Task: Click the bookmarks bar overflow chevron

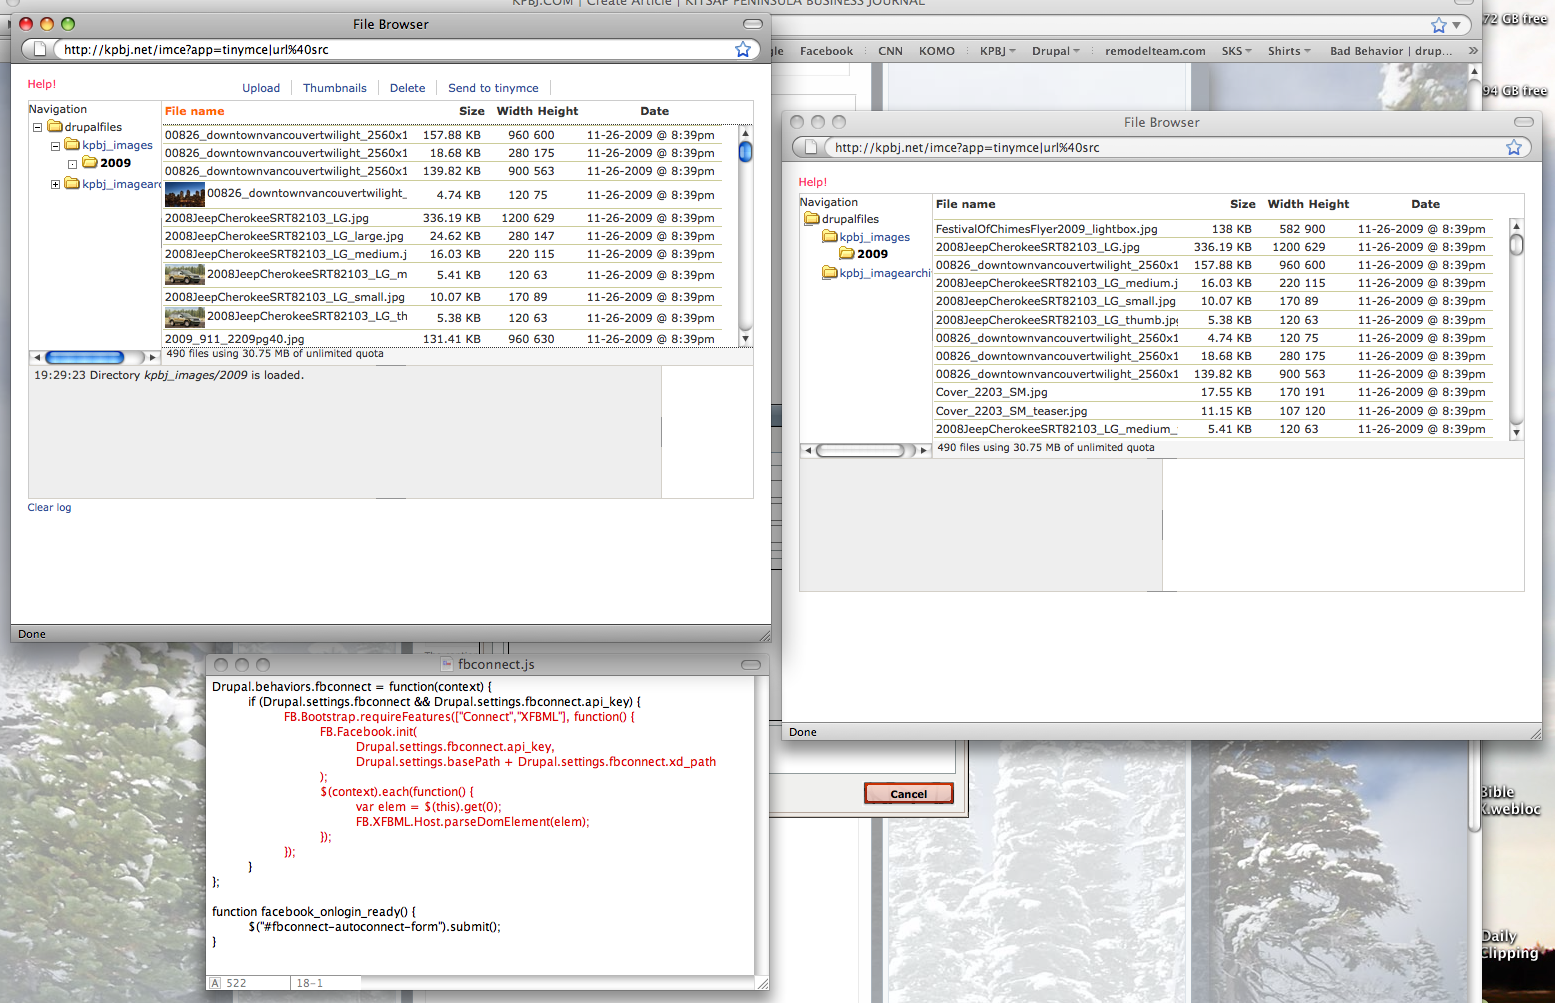Action: [x=1472, y=51]
